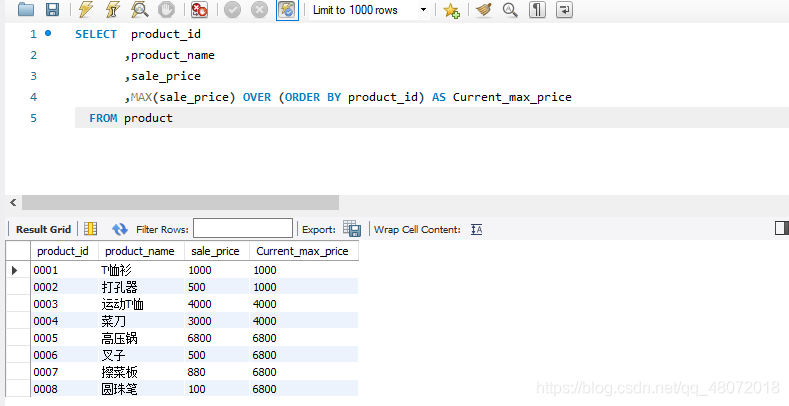789x406 pixels.
Task: Select product name 打孔器 cell
Action: (141, 287)
